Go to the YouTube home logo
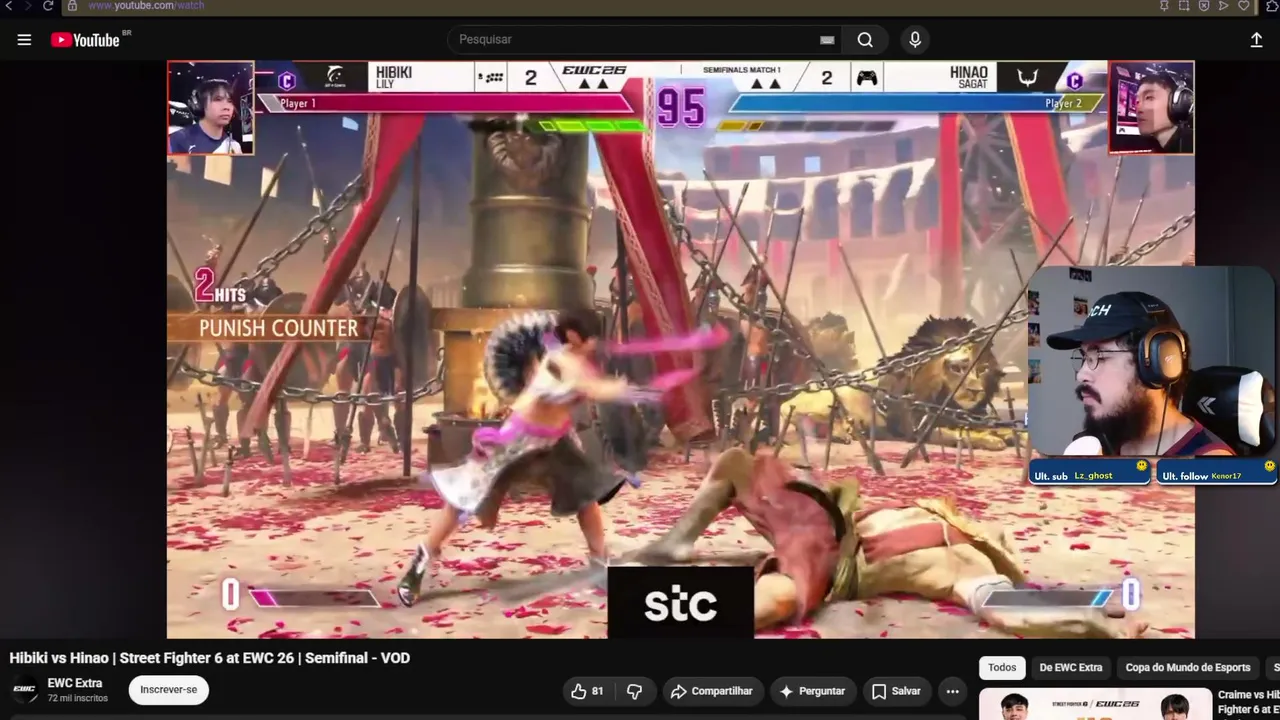 [x=86, y=40]
